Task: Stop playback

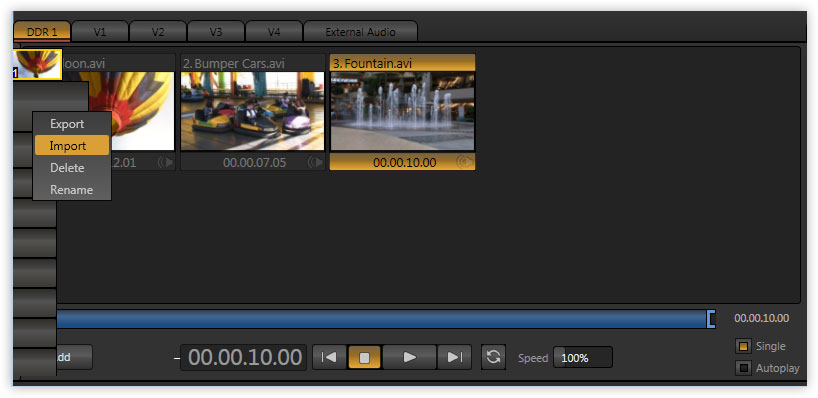Action: [365, 357]
